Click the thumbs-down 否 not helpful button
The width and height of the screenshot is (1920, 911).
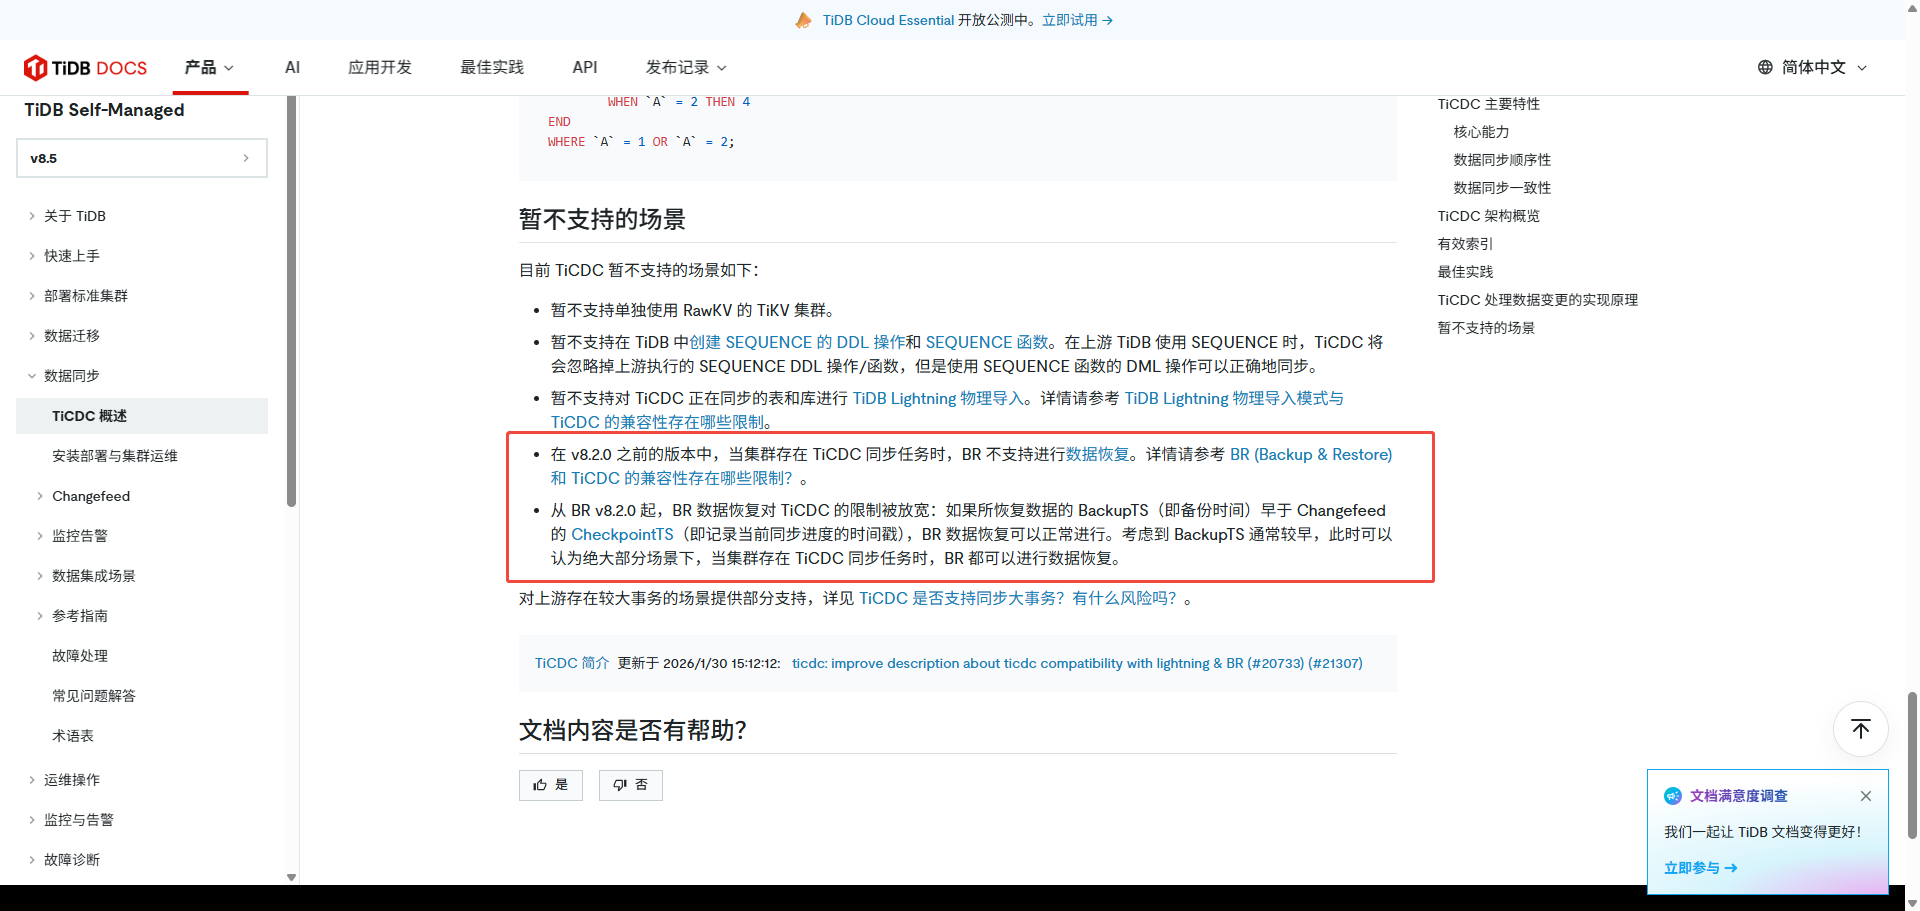(631, 785)
